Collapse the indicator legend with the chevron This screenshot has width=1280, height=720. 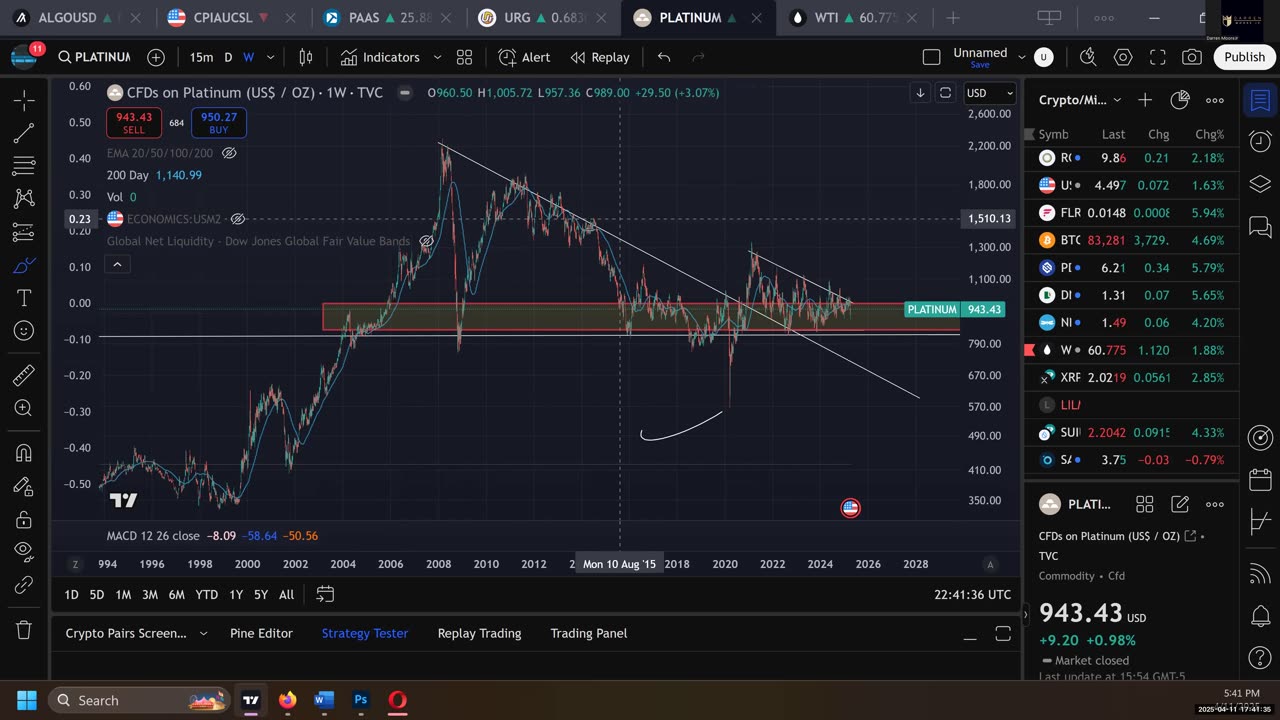point(117,264)
